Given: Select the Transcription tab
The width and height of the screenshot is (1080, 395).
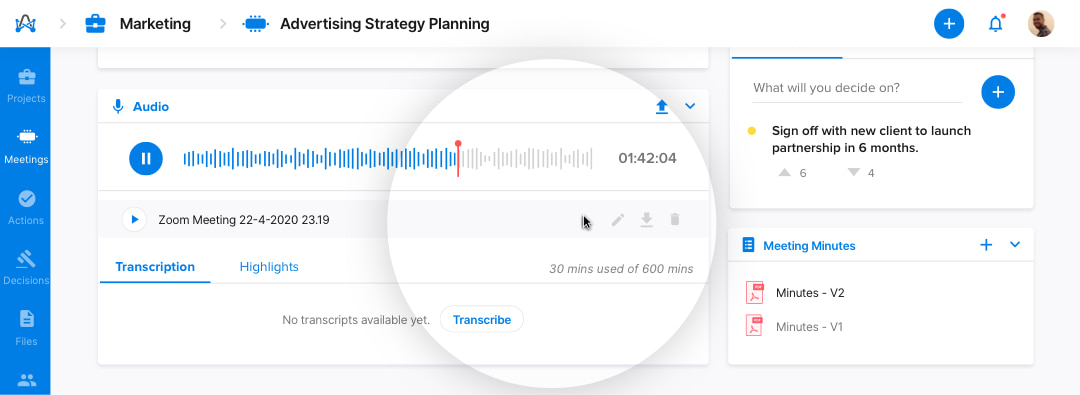Looking at the screenshot, I should coord(155,267).
